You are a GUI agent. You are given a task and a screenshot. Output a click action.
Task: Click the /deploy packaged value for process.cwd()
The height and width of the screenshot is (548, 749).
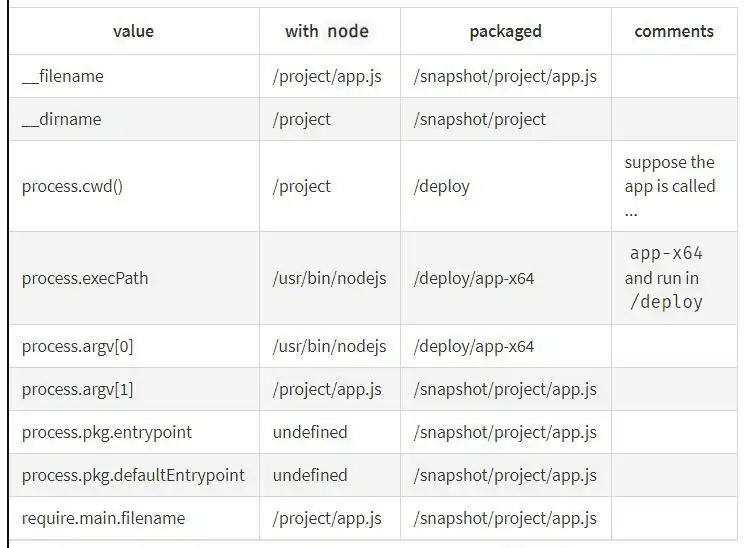(x=441, y=186)
